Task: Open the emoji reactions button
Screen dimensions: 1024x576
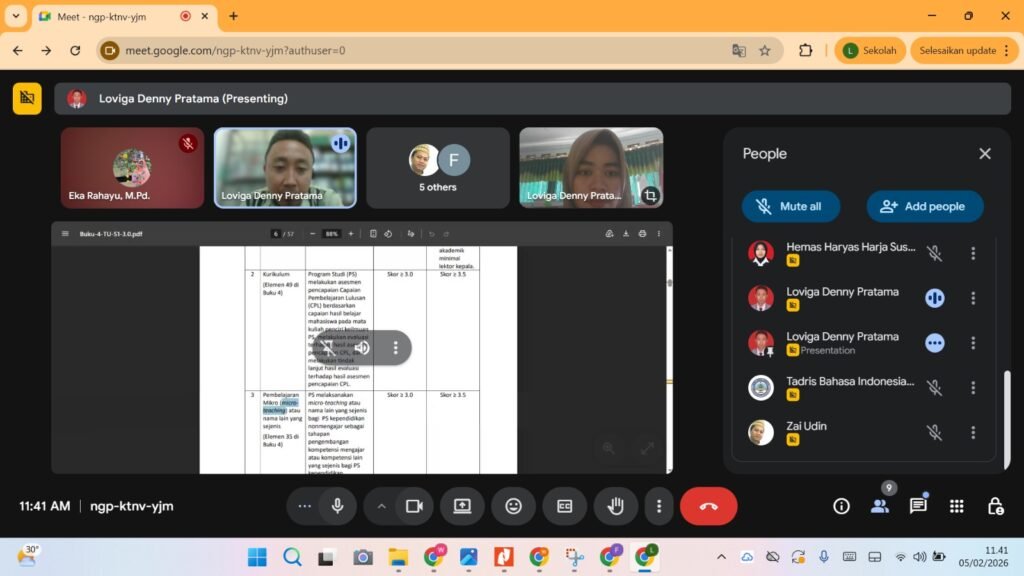Action: 513,506
